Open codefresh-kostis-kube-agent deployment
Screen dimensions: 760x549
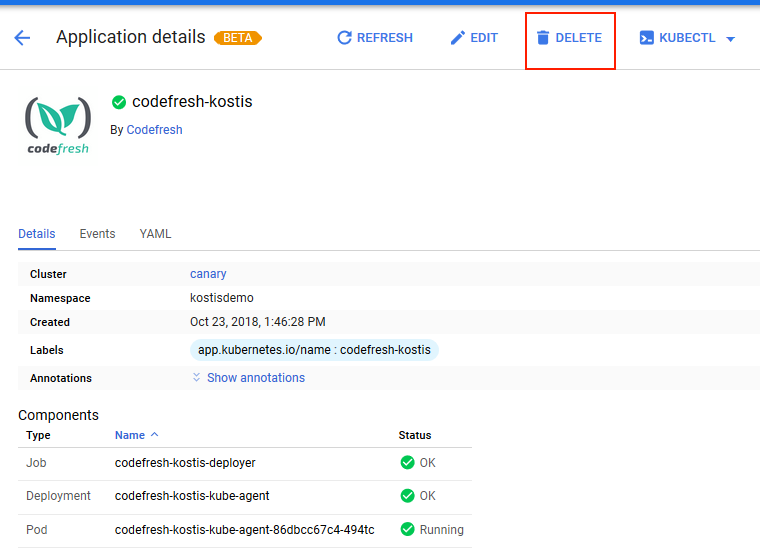click(x=192, y=496)
